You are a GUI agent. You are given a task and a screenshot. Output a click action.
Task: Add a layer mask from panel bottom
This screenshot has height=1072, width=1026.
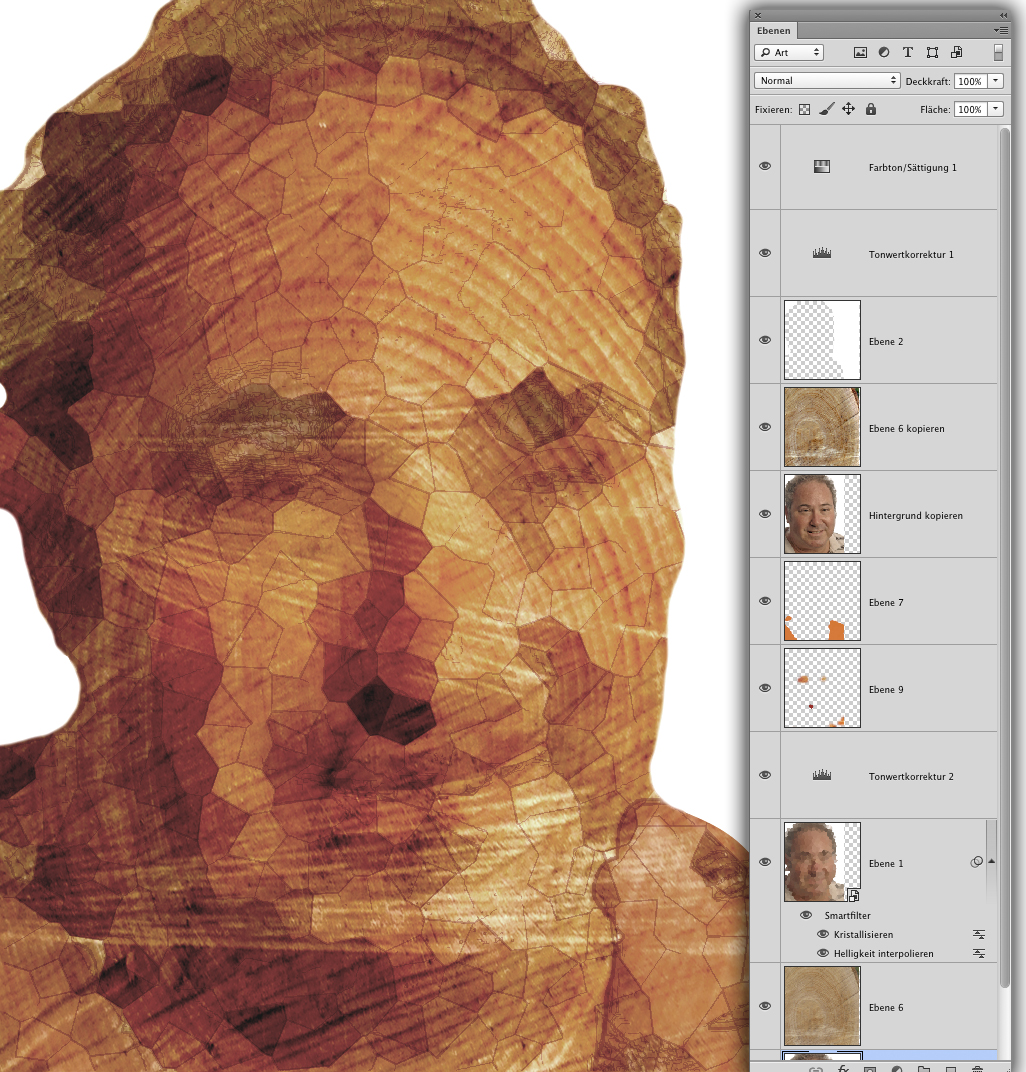tap(869, 1069)
